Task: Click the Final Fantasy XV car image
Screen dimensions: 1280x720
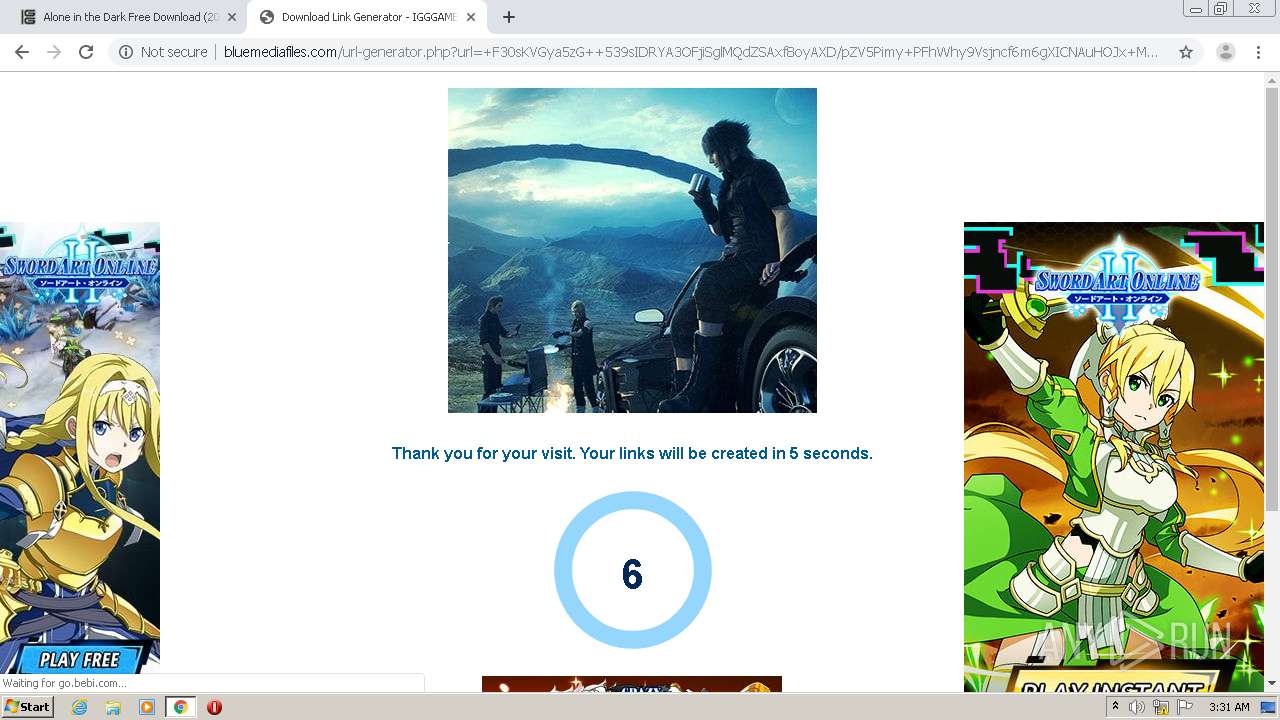Action: [x=632, y=250]
